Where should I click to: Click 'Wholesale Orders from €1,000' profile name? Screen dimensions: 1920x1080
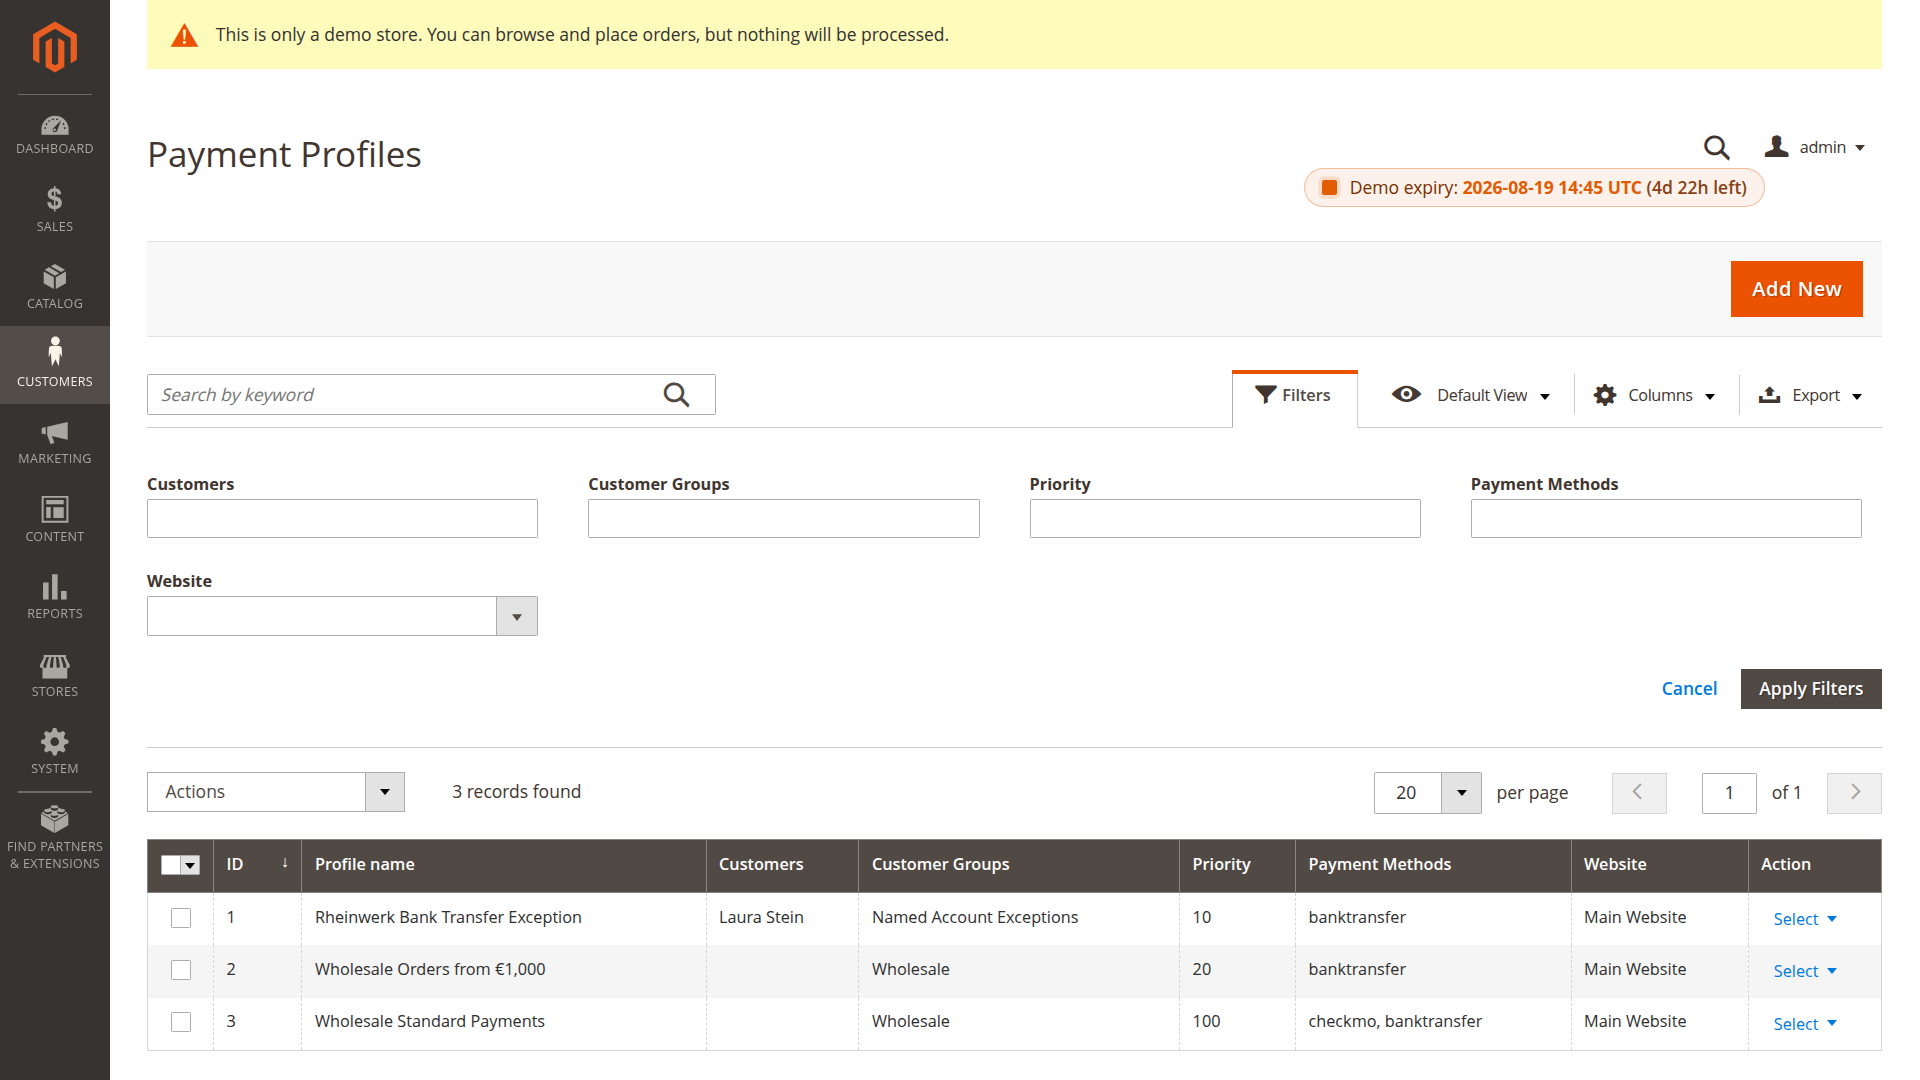tap(430, 970)
